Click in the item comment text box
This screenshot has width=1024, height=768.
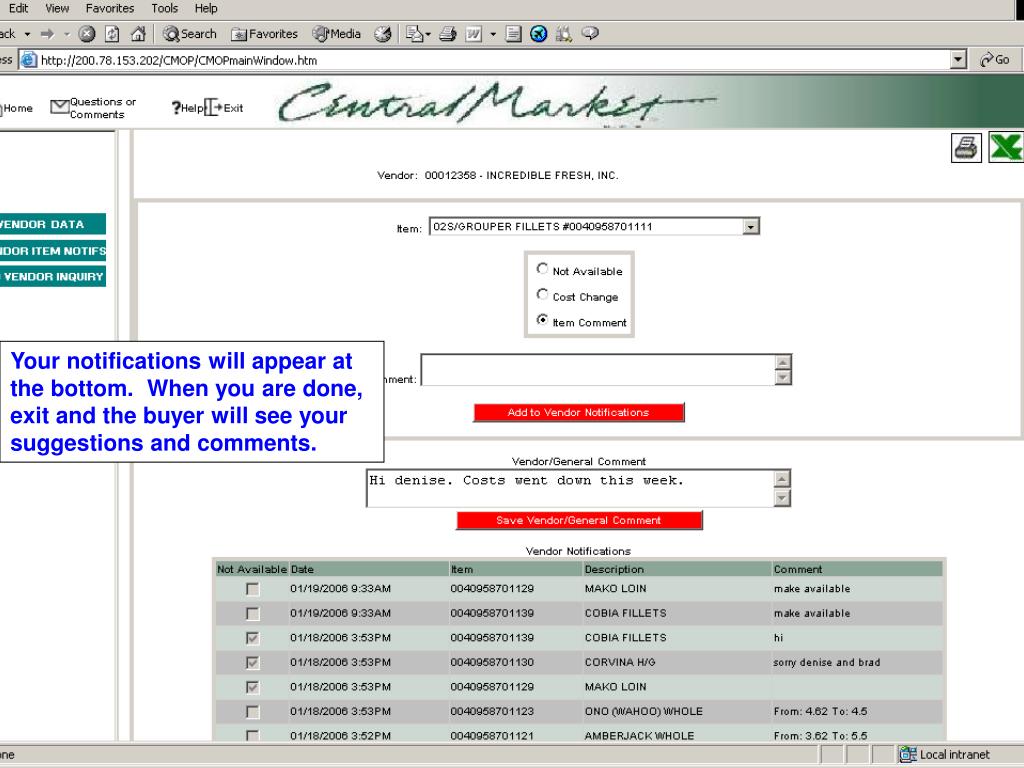click(598, 370)
